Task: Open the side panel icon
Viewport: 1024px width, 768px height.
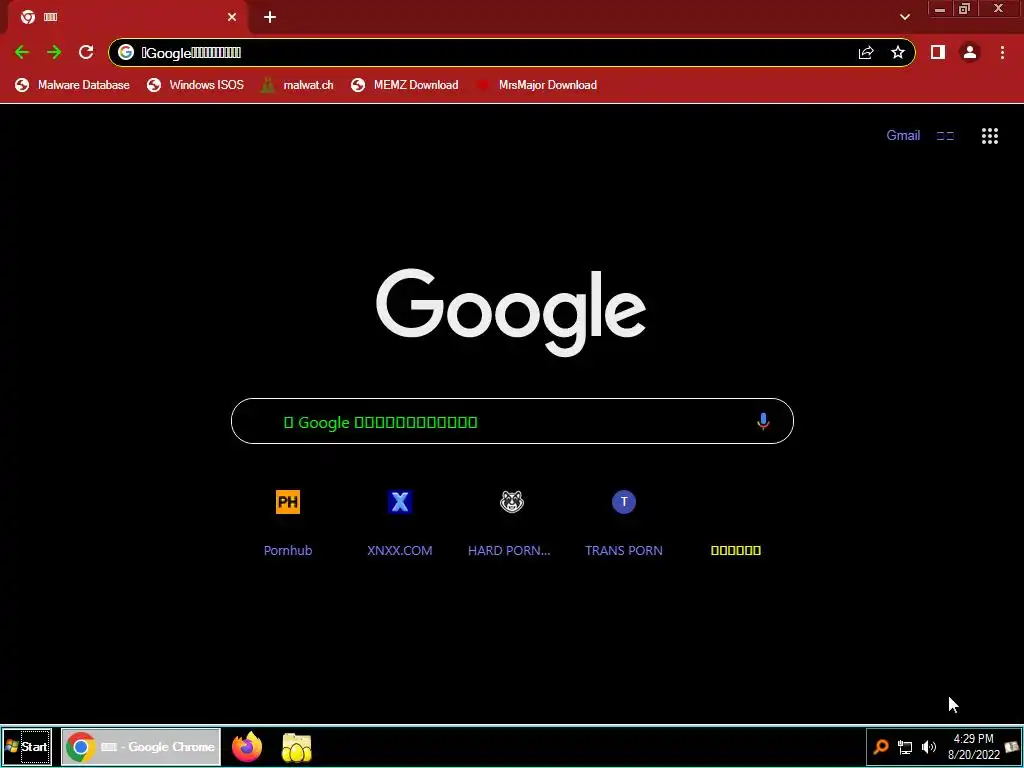Action: click(x=938, y=52)
